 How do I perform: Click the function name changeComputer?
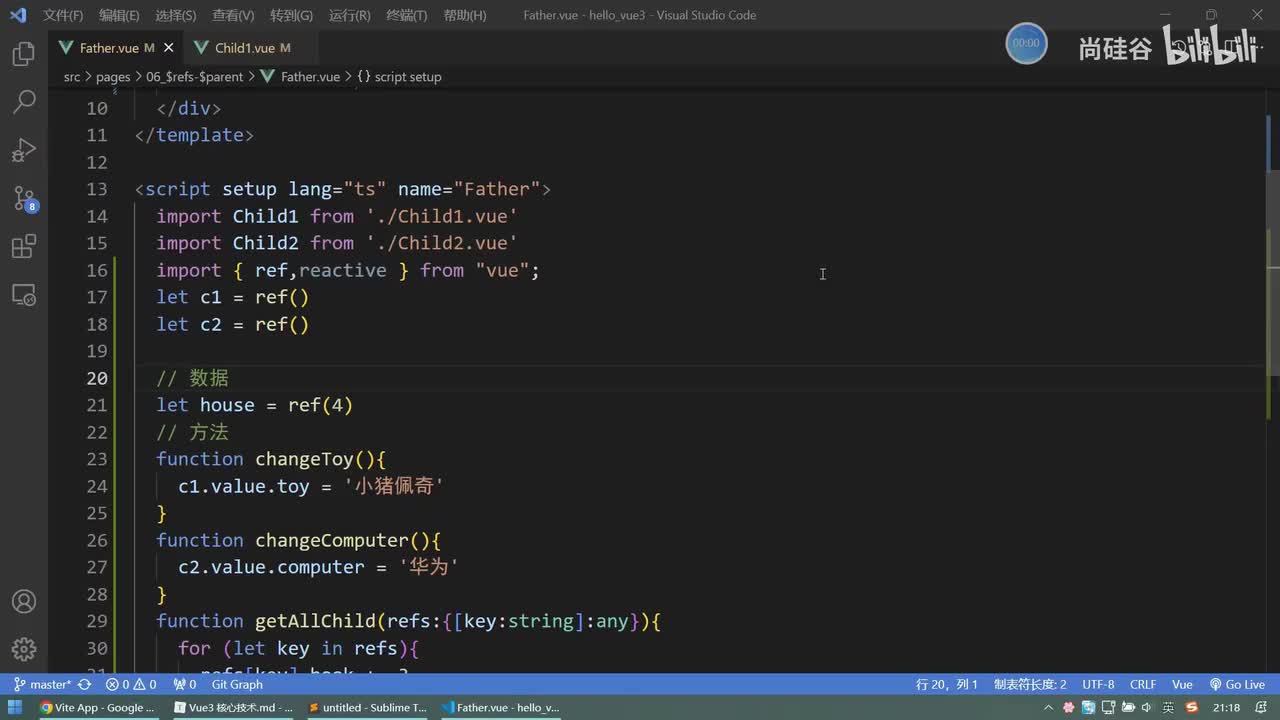pos(332,540)
